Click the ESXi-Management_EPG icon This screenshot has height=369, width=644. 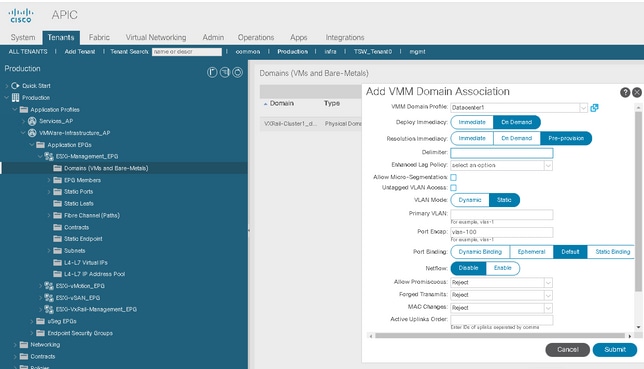coord(49,156)
